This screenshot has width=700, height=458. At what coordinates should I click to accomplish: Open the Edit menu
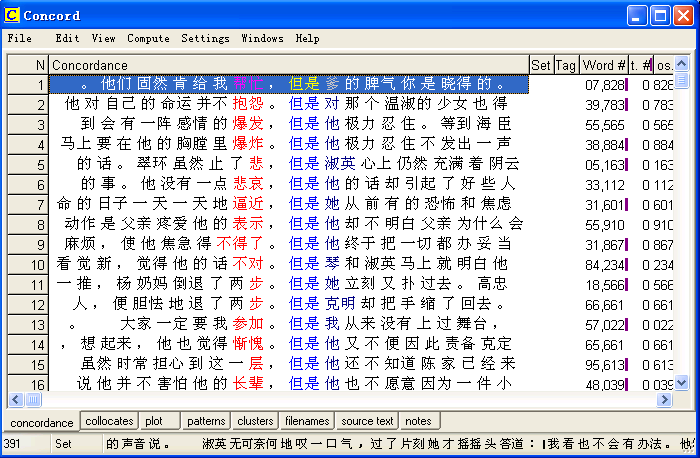pyautogui.click(x=67, y=38)
